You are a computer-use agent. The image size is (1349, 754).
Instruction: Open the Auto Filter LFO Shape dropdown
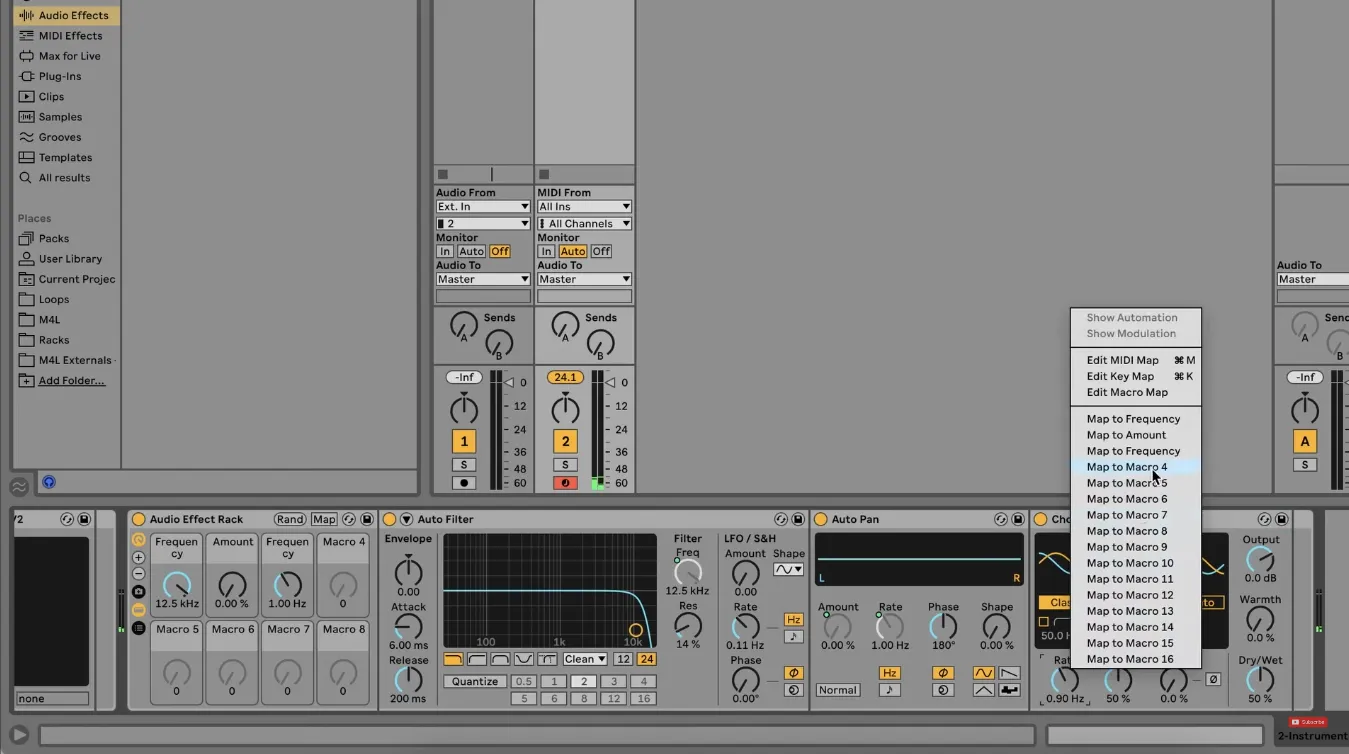tap(788, 569)
